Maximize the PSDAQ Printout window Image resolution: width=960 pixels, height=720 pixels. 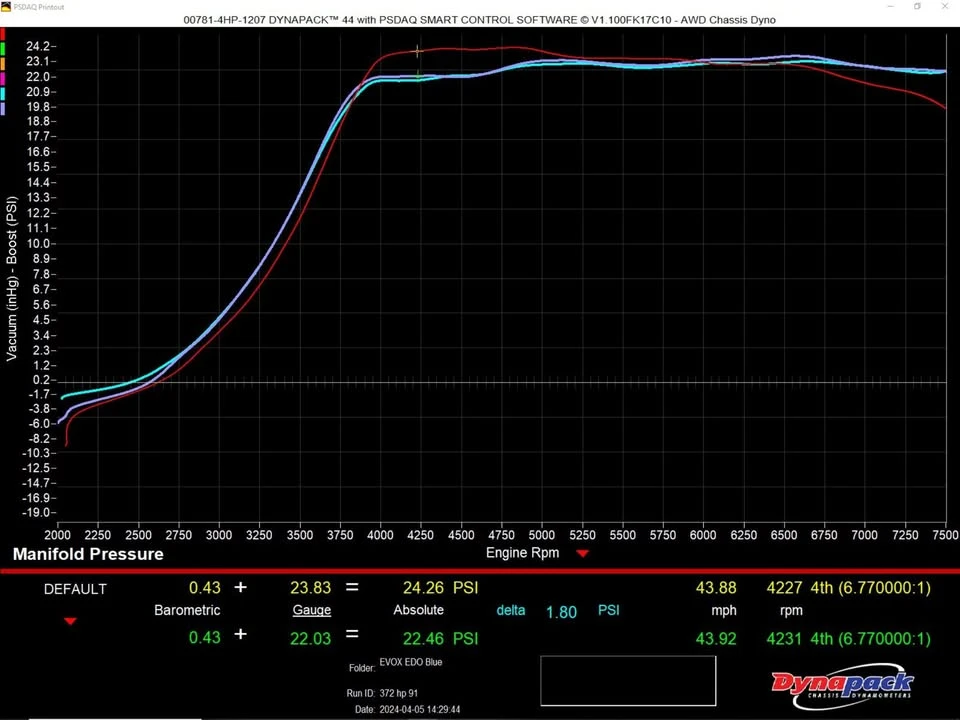pyautogui.click(x=918, y=7)
